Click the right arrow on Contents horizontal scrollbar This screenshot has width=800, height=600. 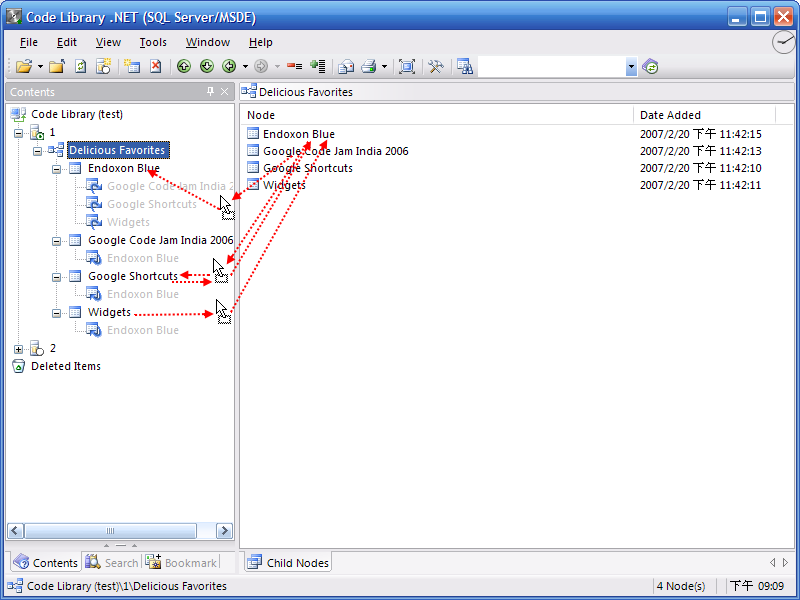pyautogui.click(x=224, y=531)
